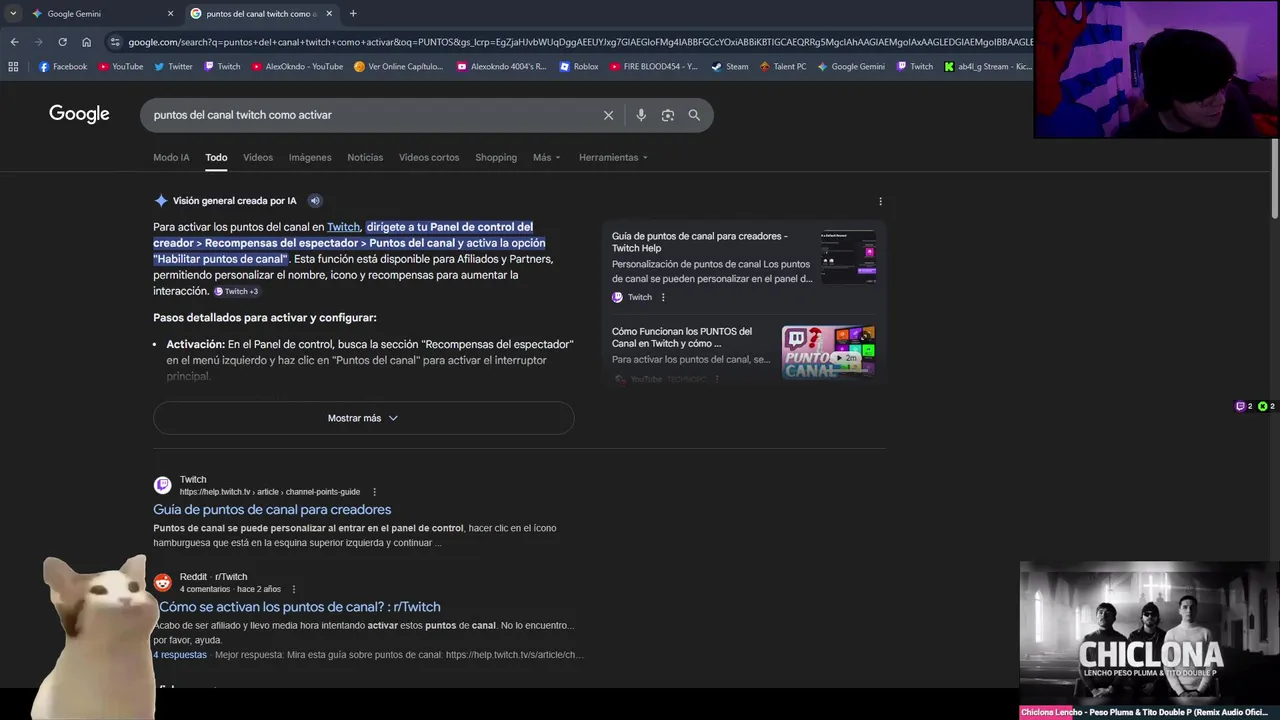The width and height of the screenshot is (1280, 720).
Task: Expand the Más dropdown
Action: [x=547, y=157]
